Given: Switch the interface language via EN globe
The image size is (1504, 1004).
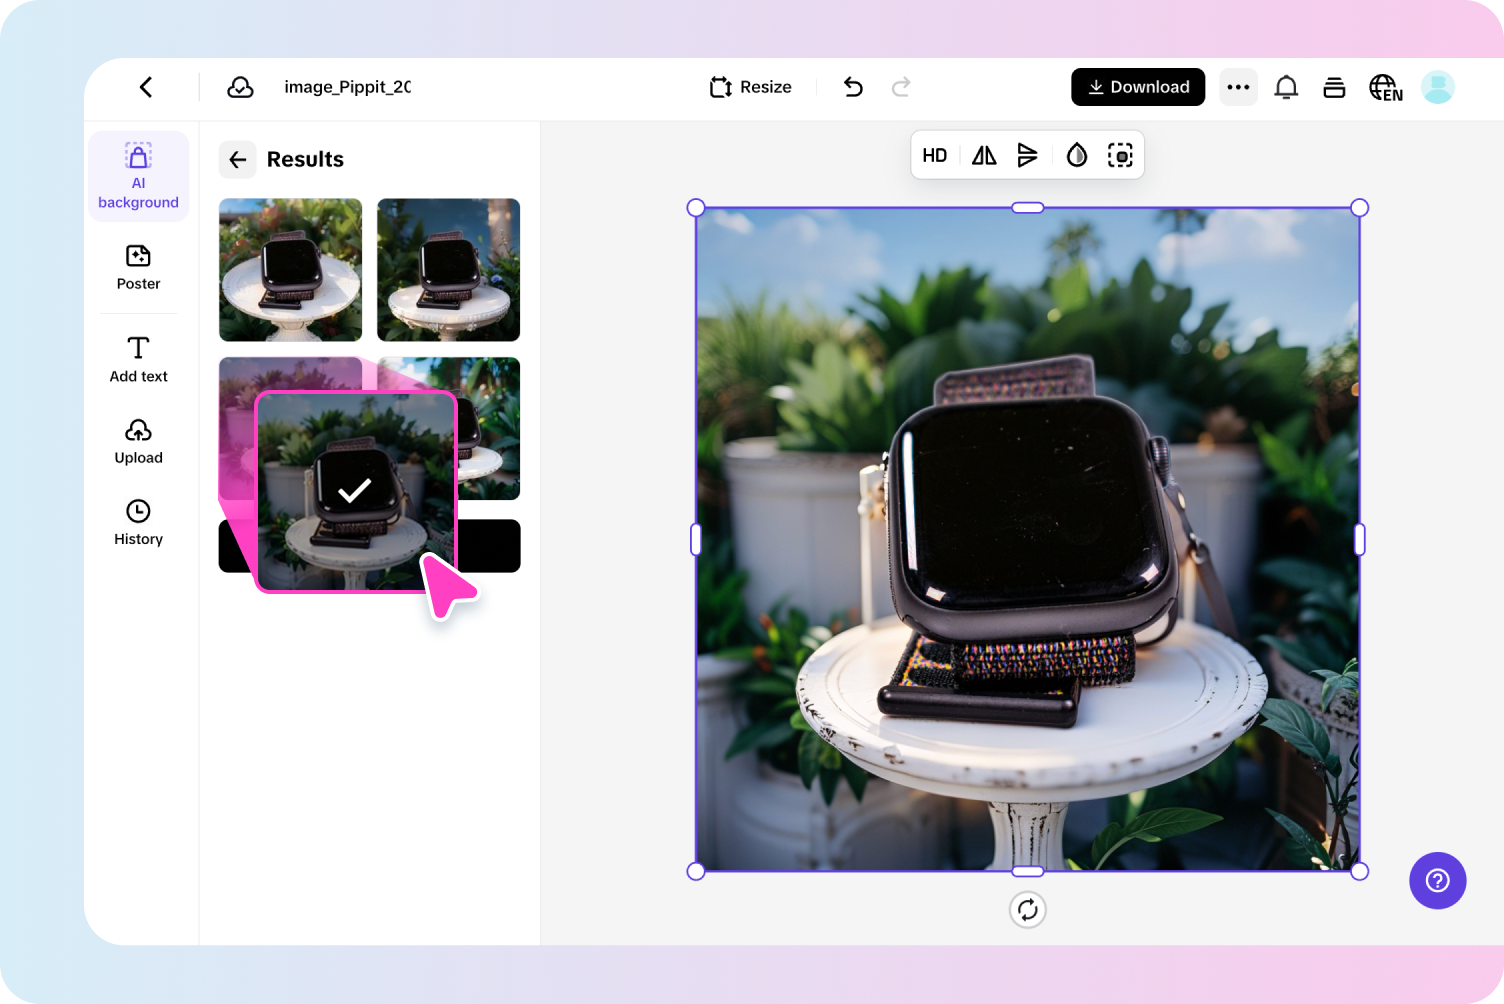Looking at the screenshot, I should coord(1386,87).
